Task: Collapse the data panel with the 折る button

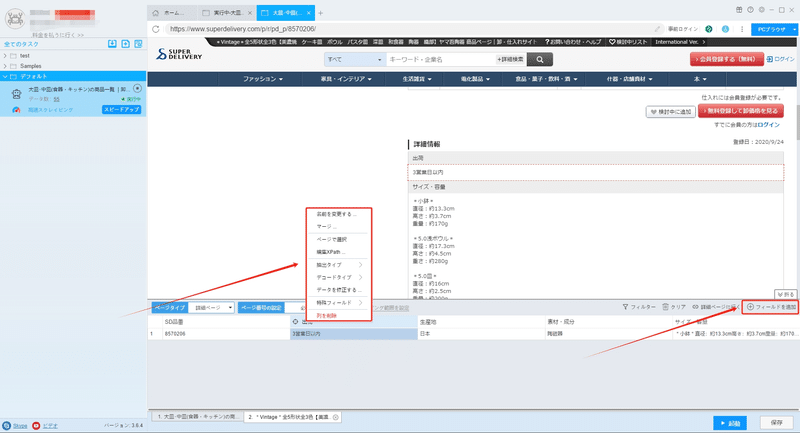Action: click(x=785, y=295)
